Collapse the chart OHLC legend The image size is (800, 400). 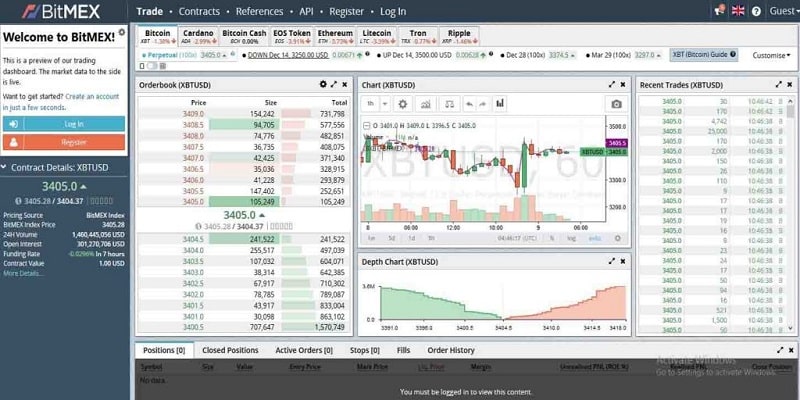coord(366,126)
